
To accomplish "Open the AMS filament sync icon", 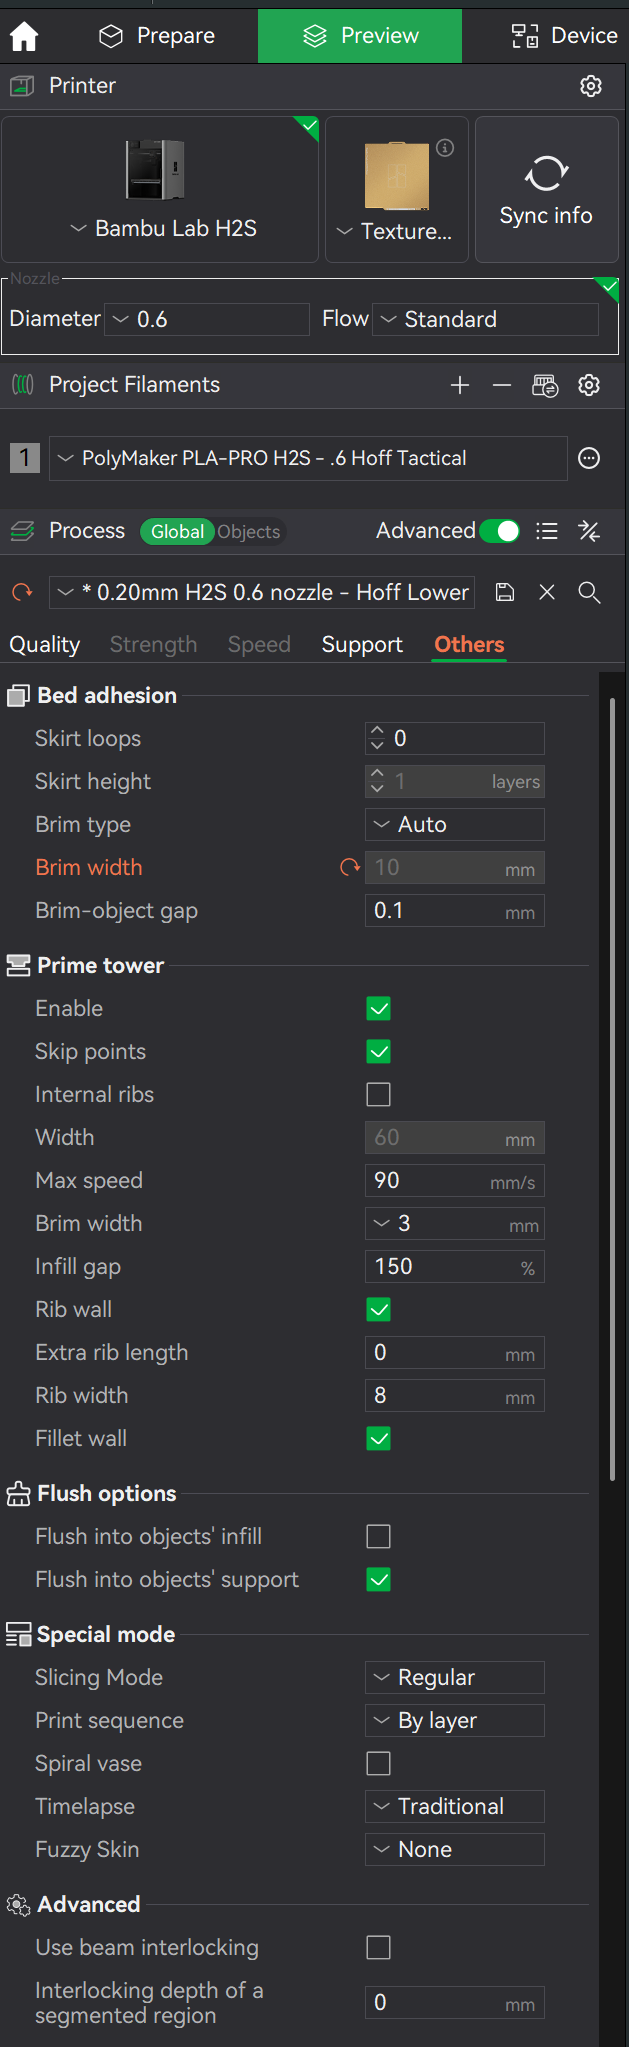I will [x=545, y=385].
